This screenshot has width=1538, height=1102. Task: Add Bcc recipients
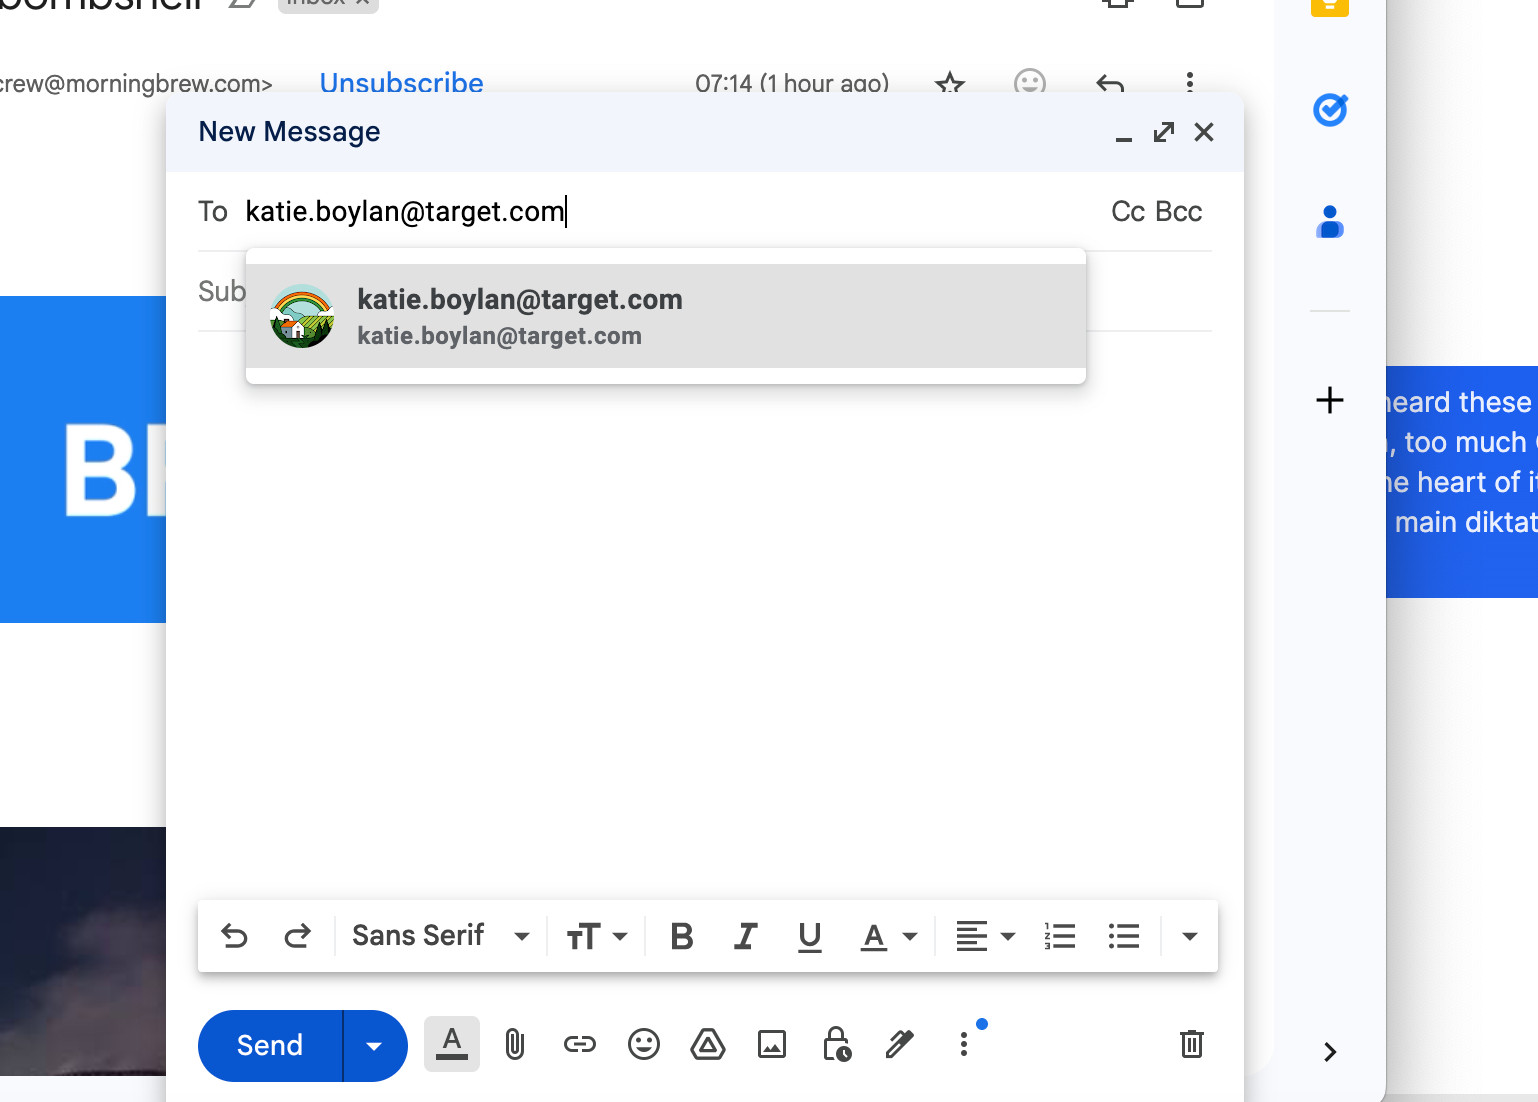pos(1179,211)
